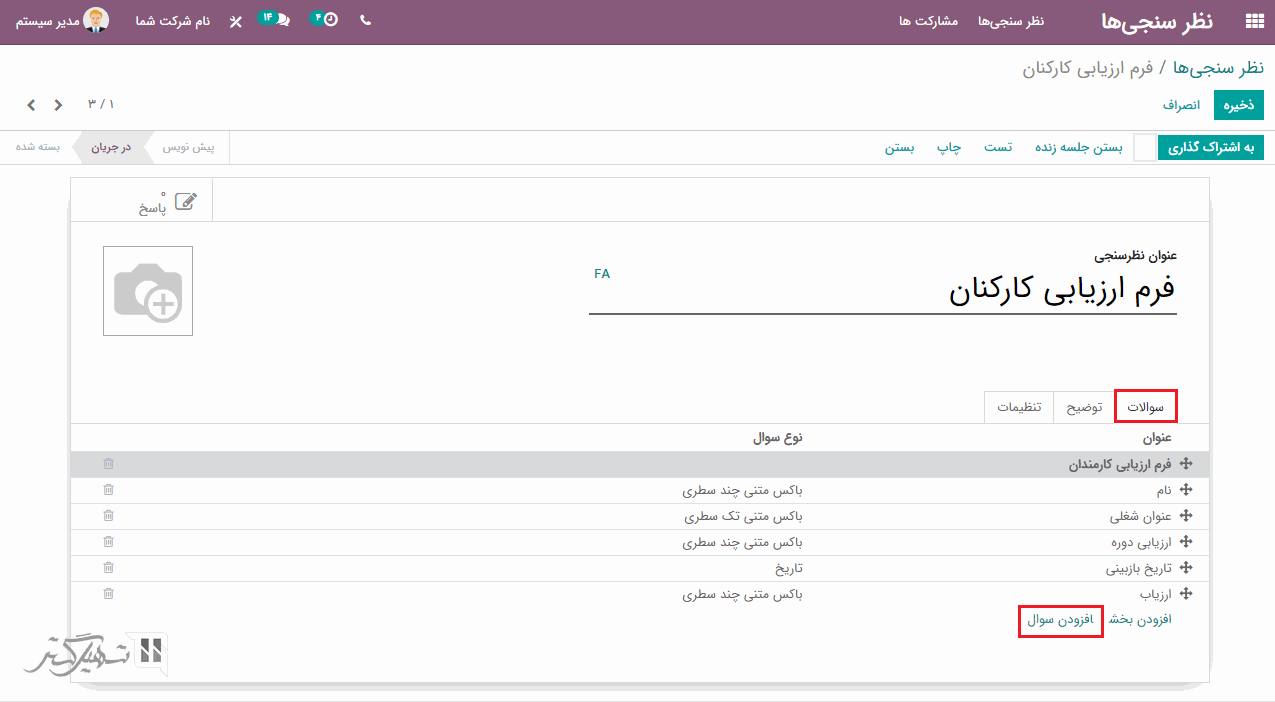Open the 'نام شرکت شما' company menu

173,21
